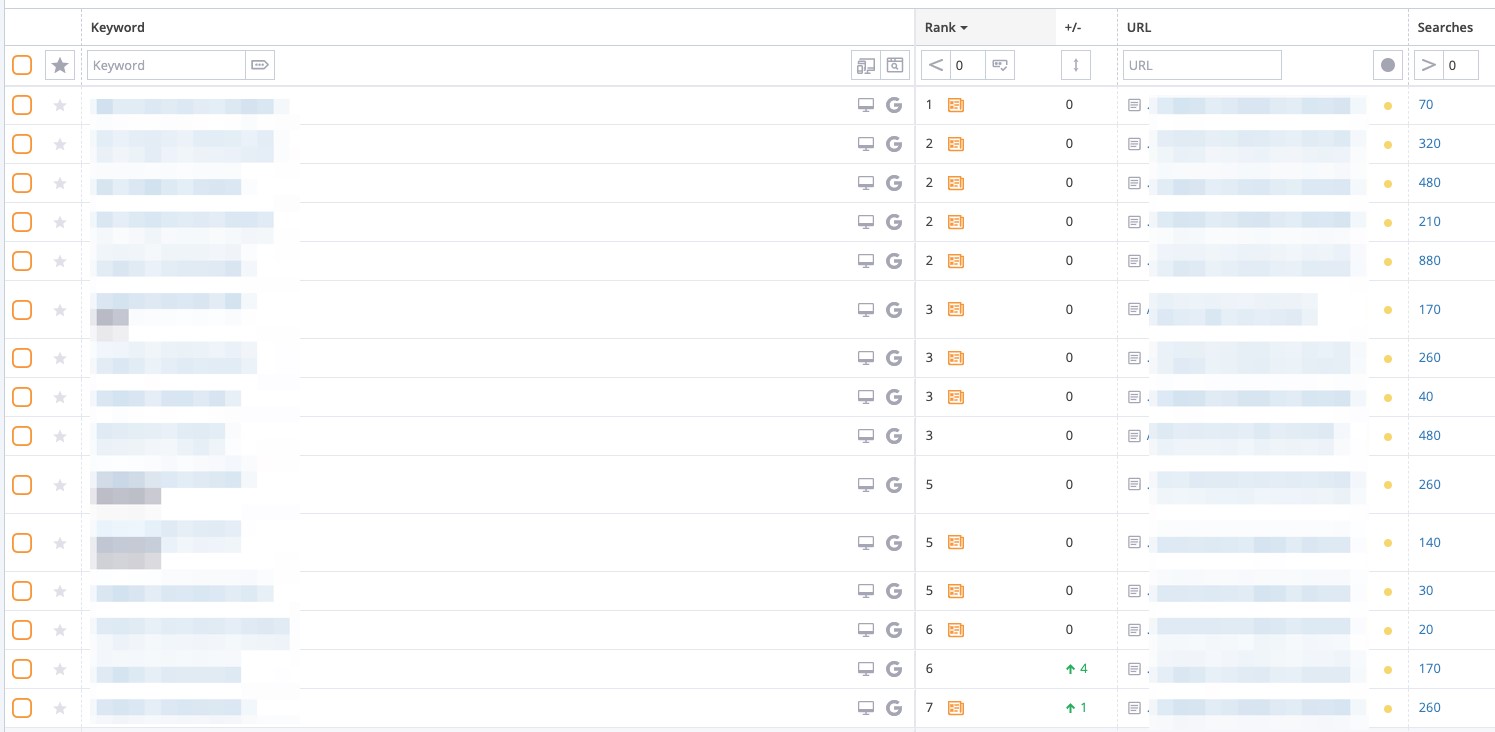Viewport: 1495px width, 732px height.
Task: Change the rank filter less-than operator
Action: pos(935,65)
